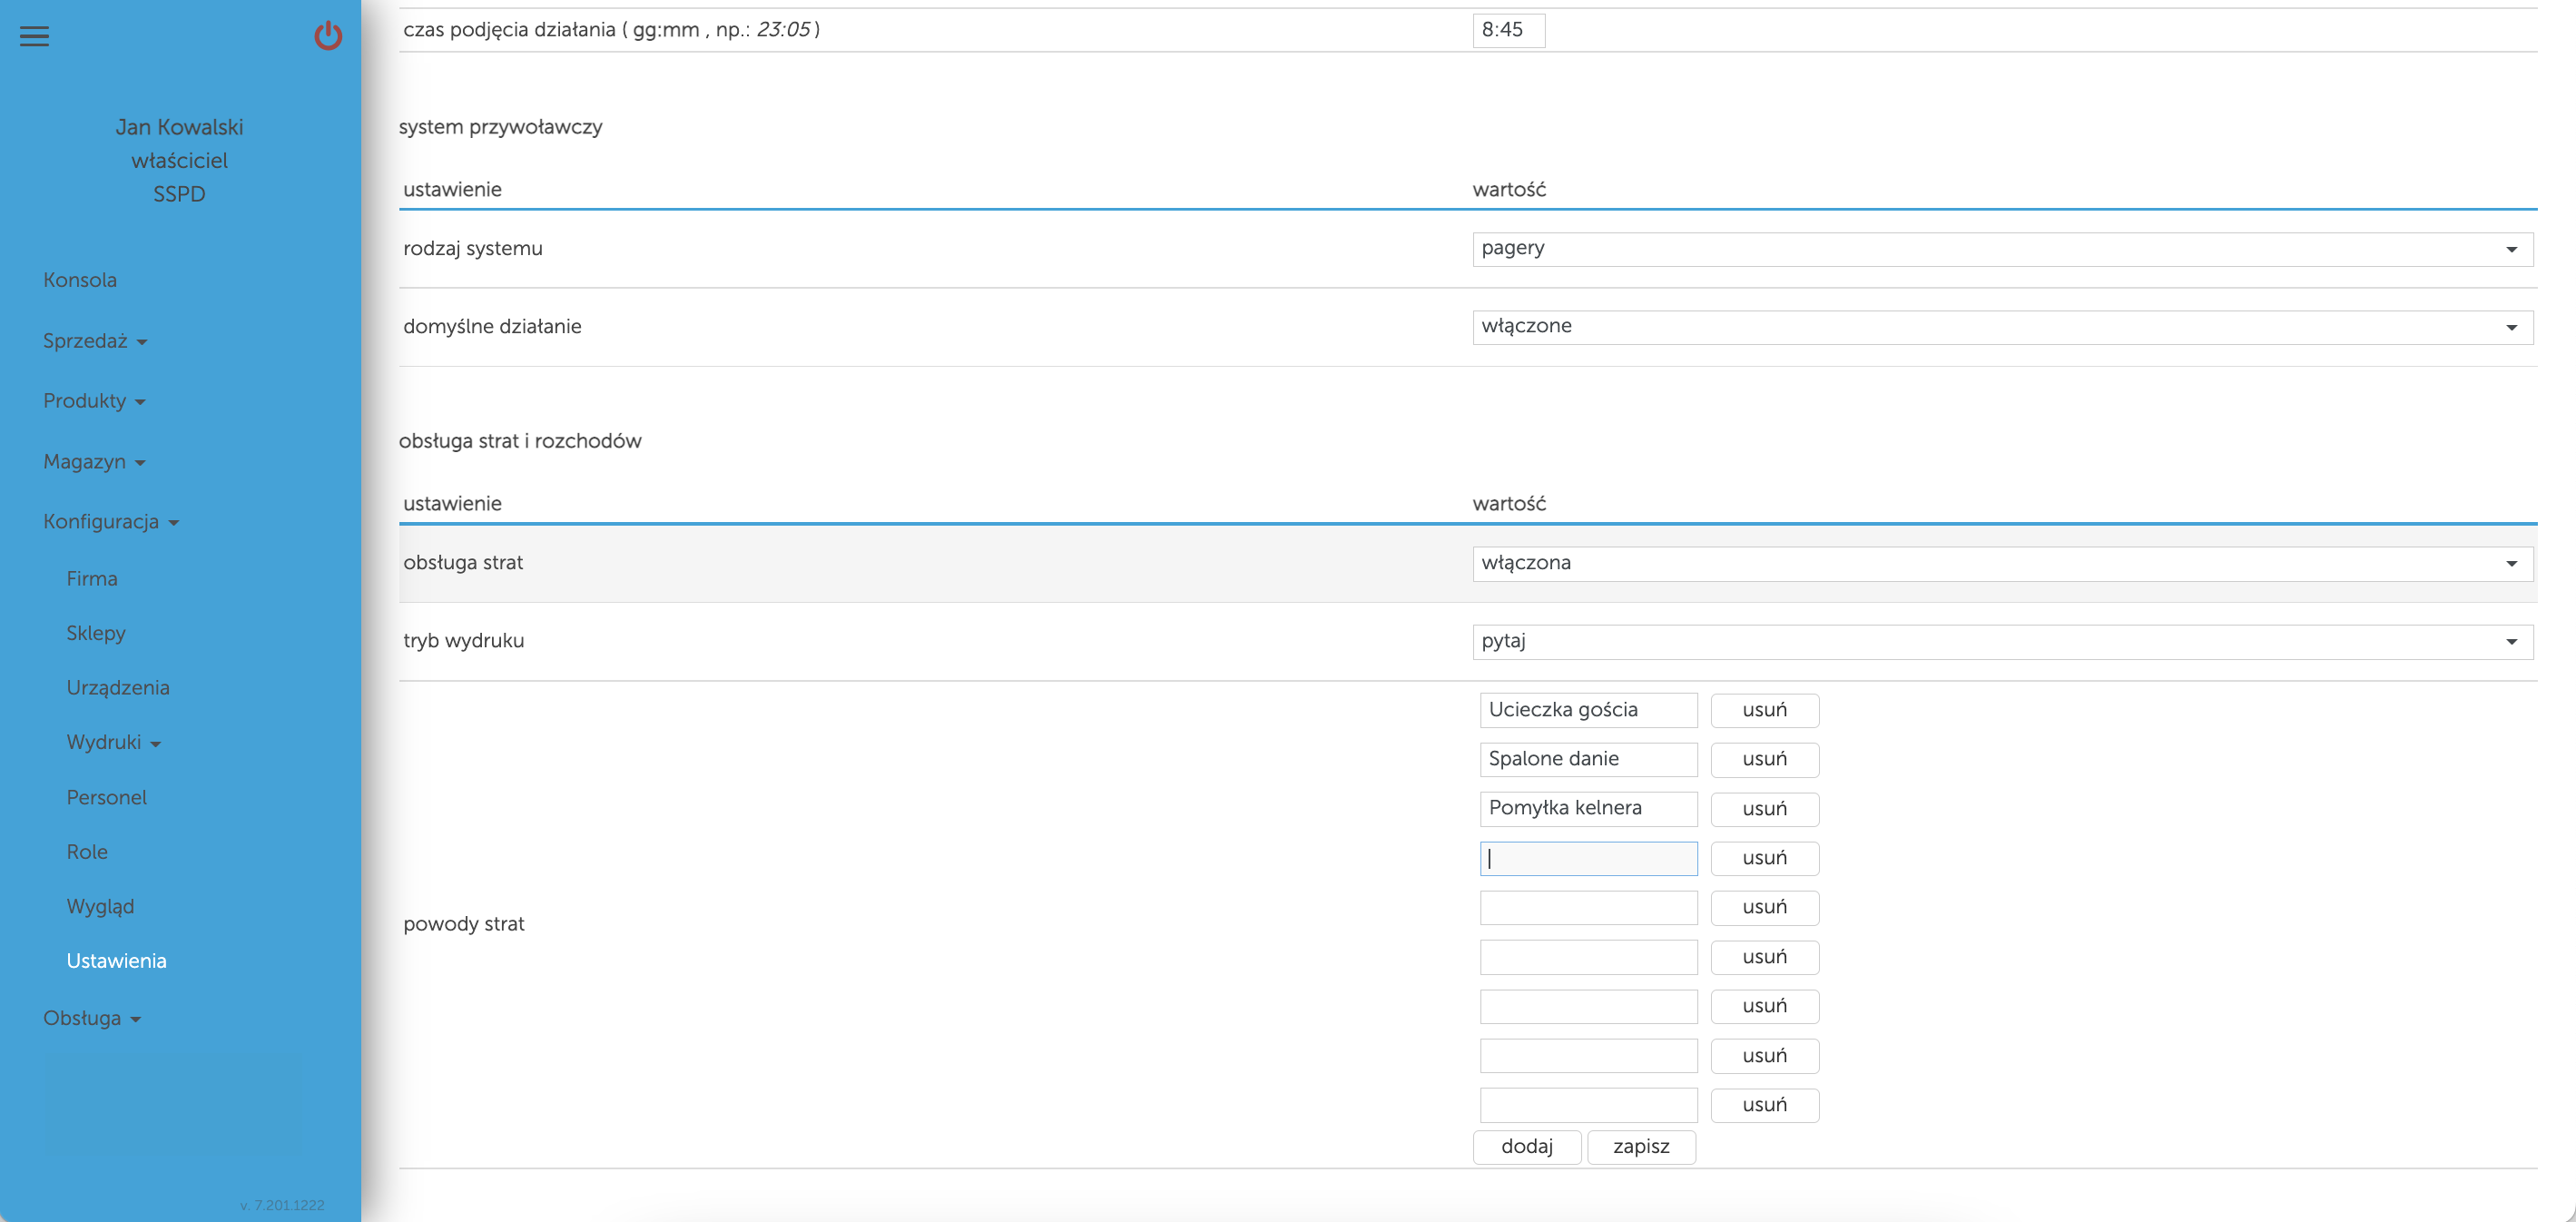Collapse the Konfiguracja sidebar menu

[110, 522]
